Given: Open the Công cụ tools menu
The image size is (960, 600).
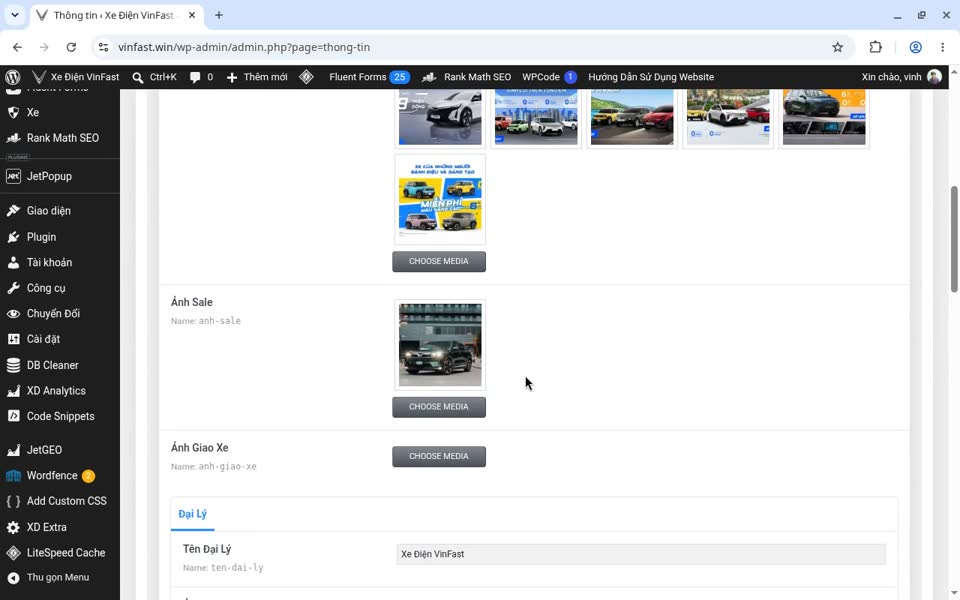Looking at the screenshot, I should click(60, 288).
